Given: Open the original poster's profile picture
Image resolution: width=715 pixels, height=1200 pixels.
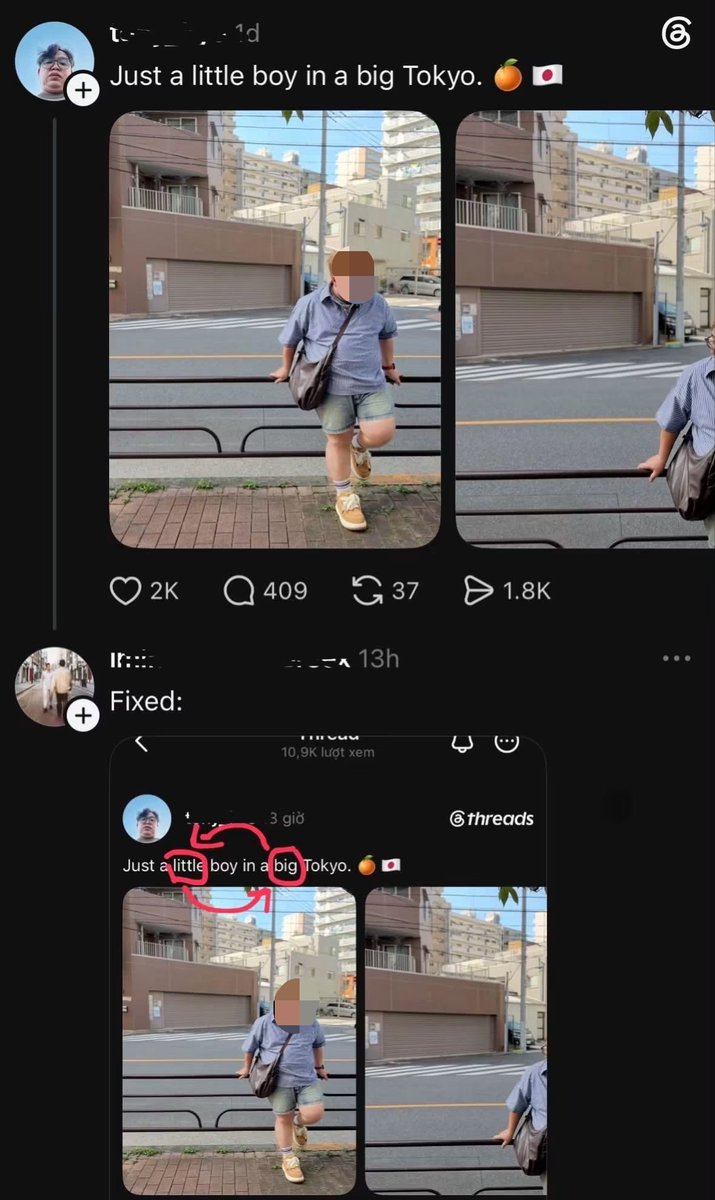Looking at the screenshot, I should (x=54, y=60).
